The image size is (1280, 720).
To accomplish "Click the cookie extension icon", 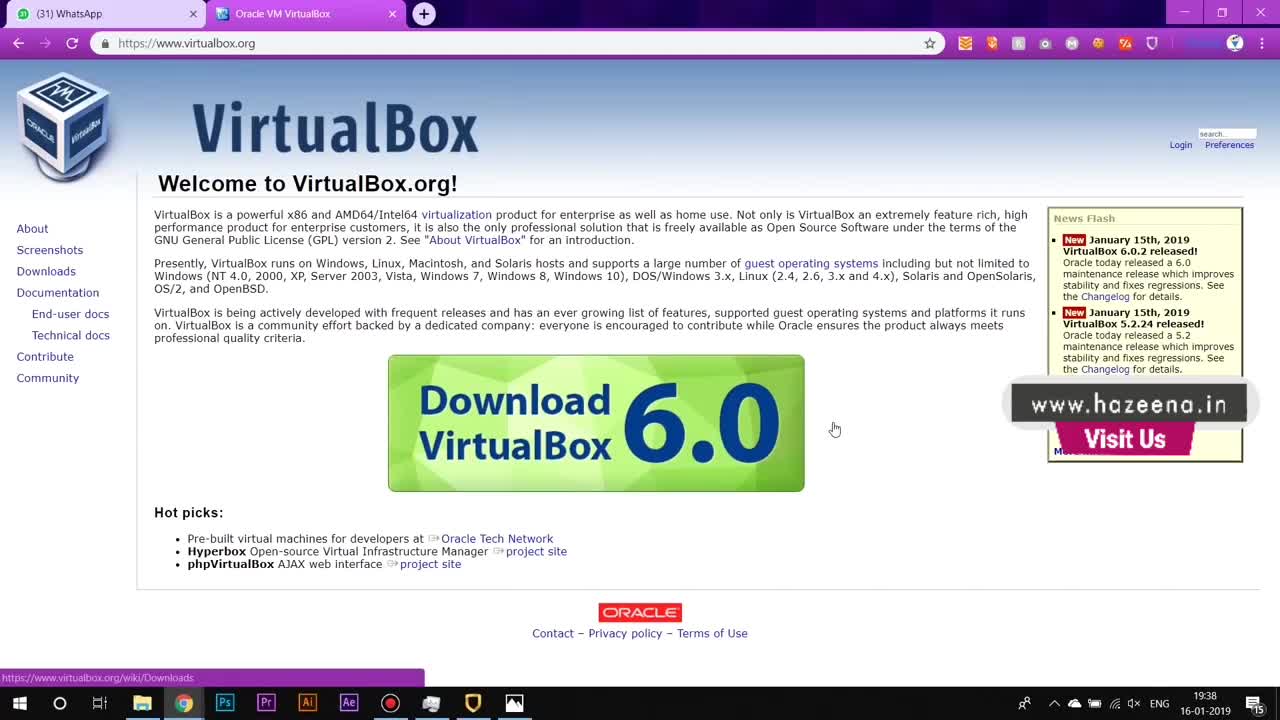I will tap(1098, 43).
